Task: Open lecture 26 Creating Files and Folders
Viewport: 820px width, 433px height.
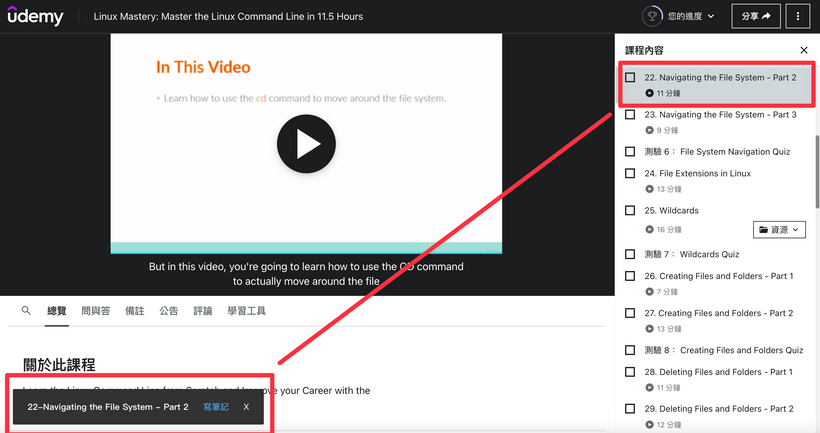Action: tap(725, 276)
